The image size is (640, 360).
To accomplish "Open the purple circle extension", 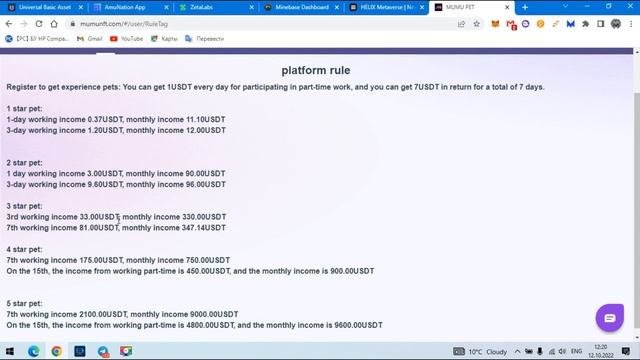I will [525, 24].
